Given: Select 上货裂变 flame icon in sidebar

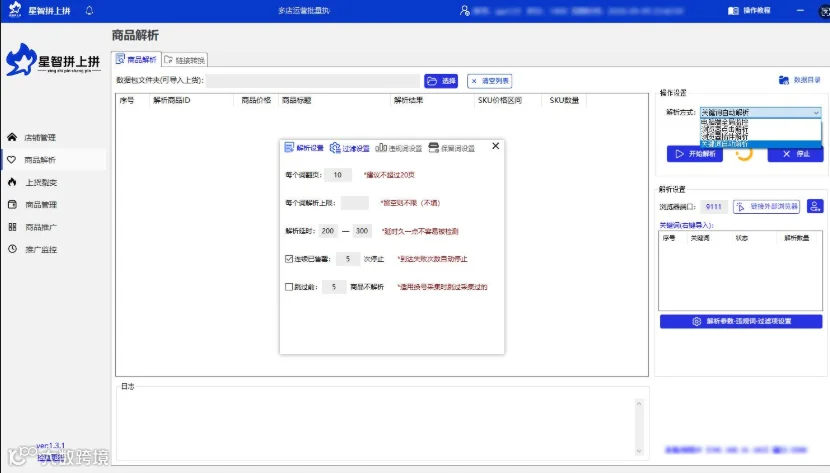Looking at the screenshot, I should click(12, 182).
